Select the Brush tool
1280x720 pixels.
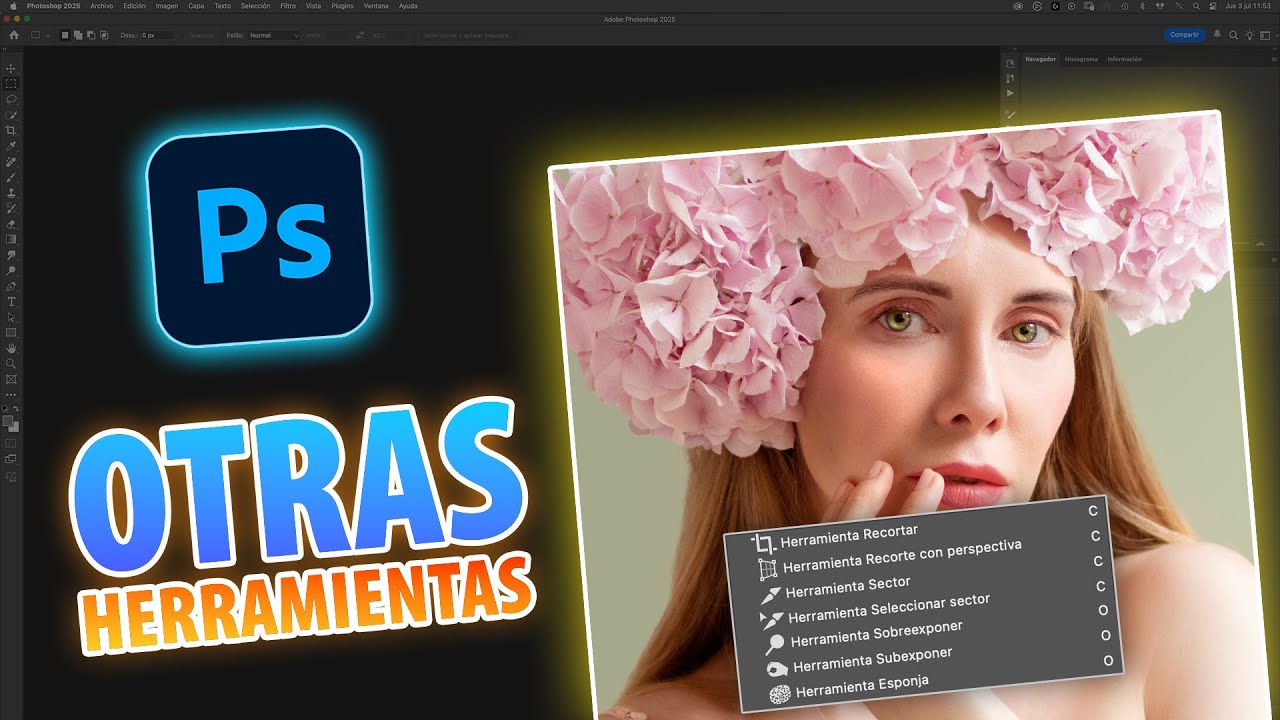coord(12,177)
